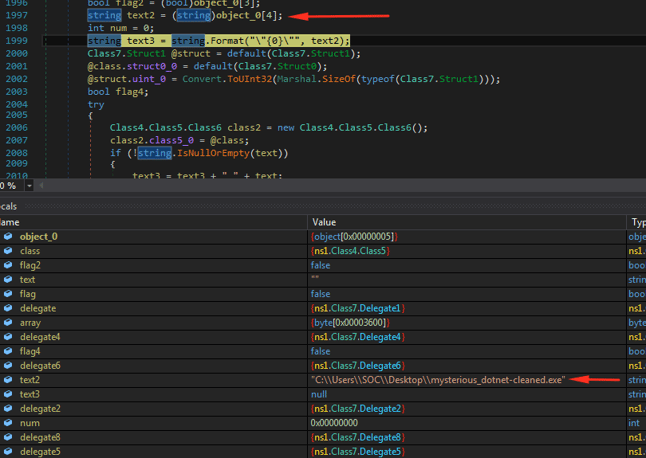This screenshot has height=458, width=646.
Task: Click IsNullOrEmpty in line 2008
Action: coord(213,153)
